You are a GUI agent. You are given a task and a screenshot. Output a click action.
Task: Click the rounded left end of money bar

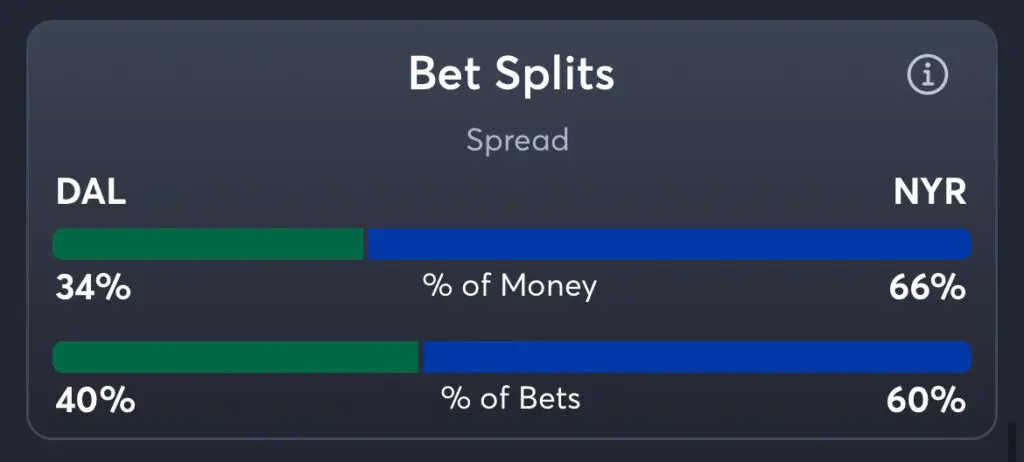tap(60, 244)
